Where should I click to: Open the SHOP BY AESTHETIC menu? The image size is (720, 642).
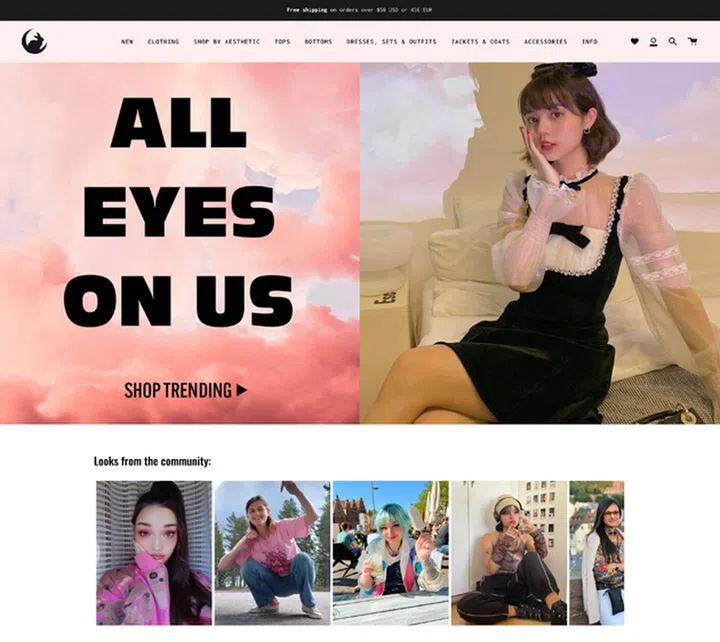tap(226, 42)
